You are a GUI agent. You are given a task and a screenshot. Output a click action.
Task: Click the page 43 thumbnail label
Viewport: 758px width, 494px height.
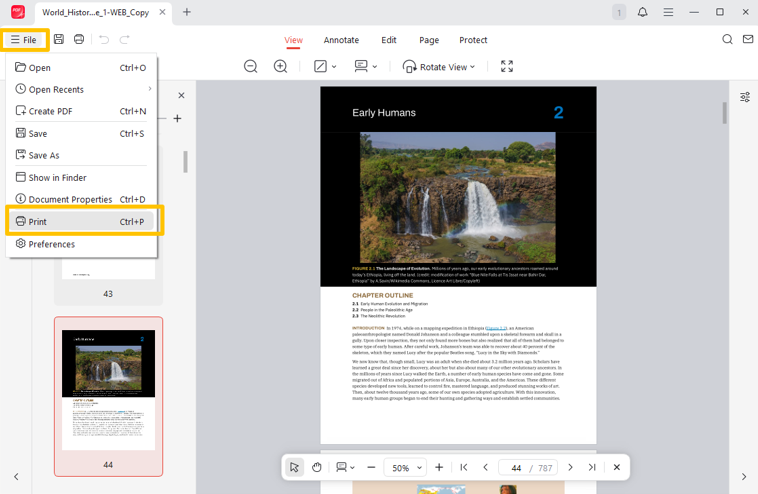point(108,294)
